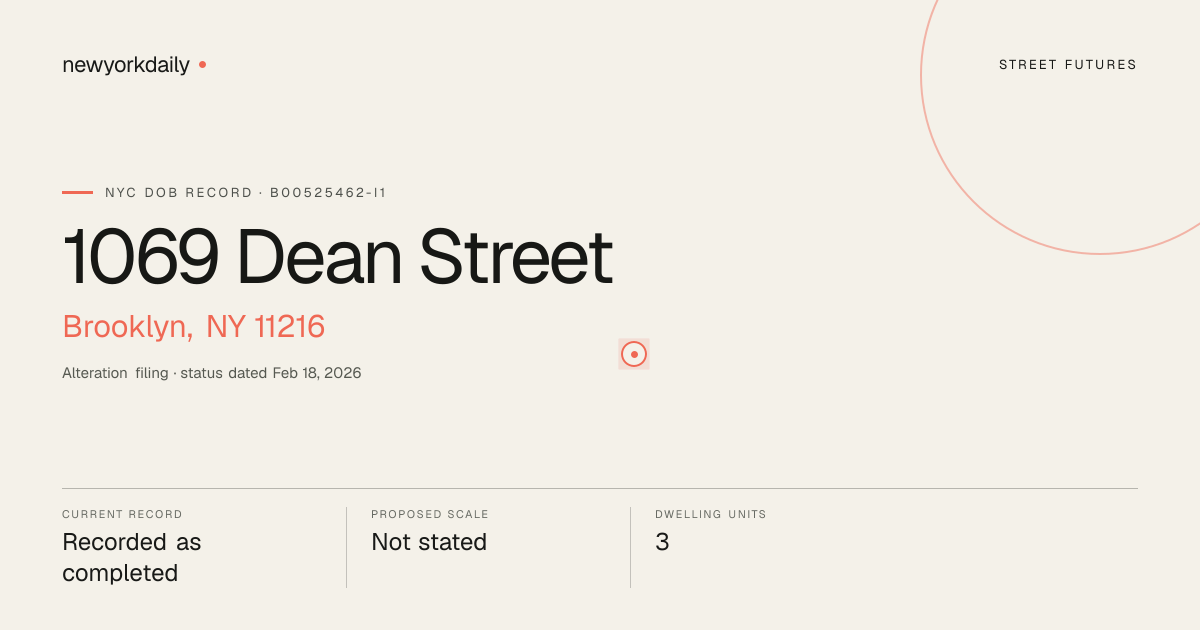Select the NYC DOB RECORD number text

(245, 192)
